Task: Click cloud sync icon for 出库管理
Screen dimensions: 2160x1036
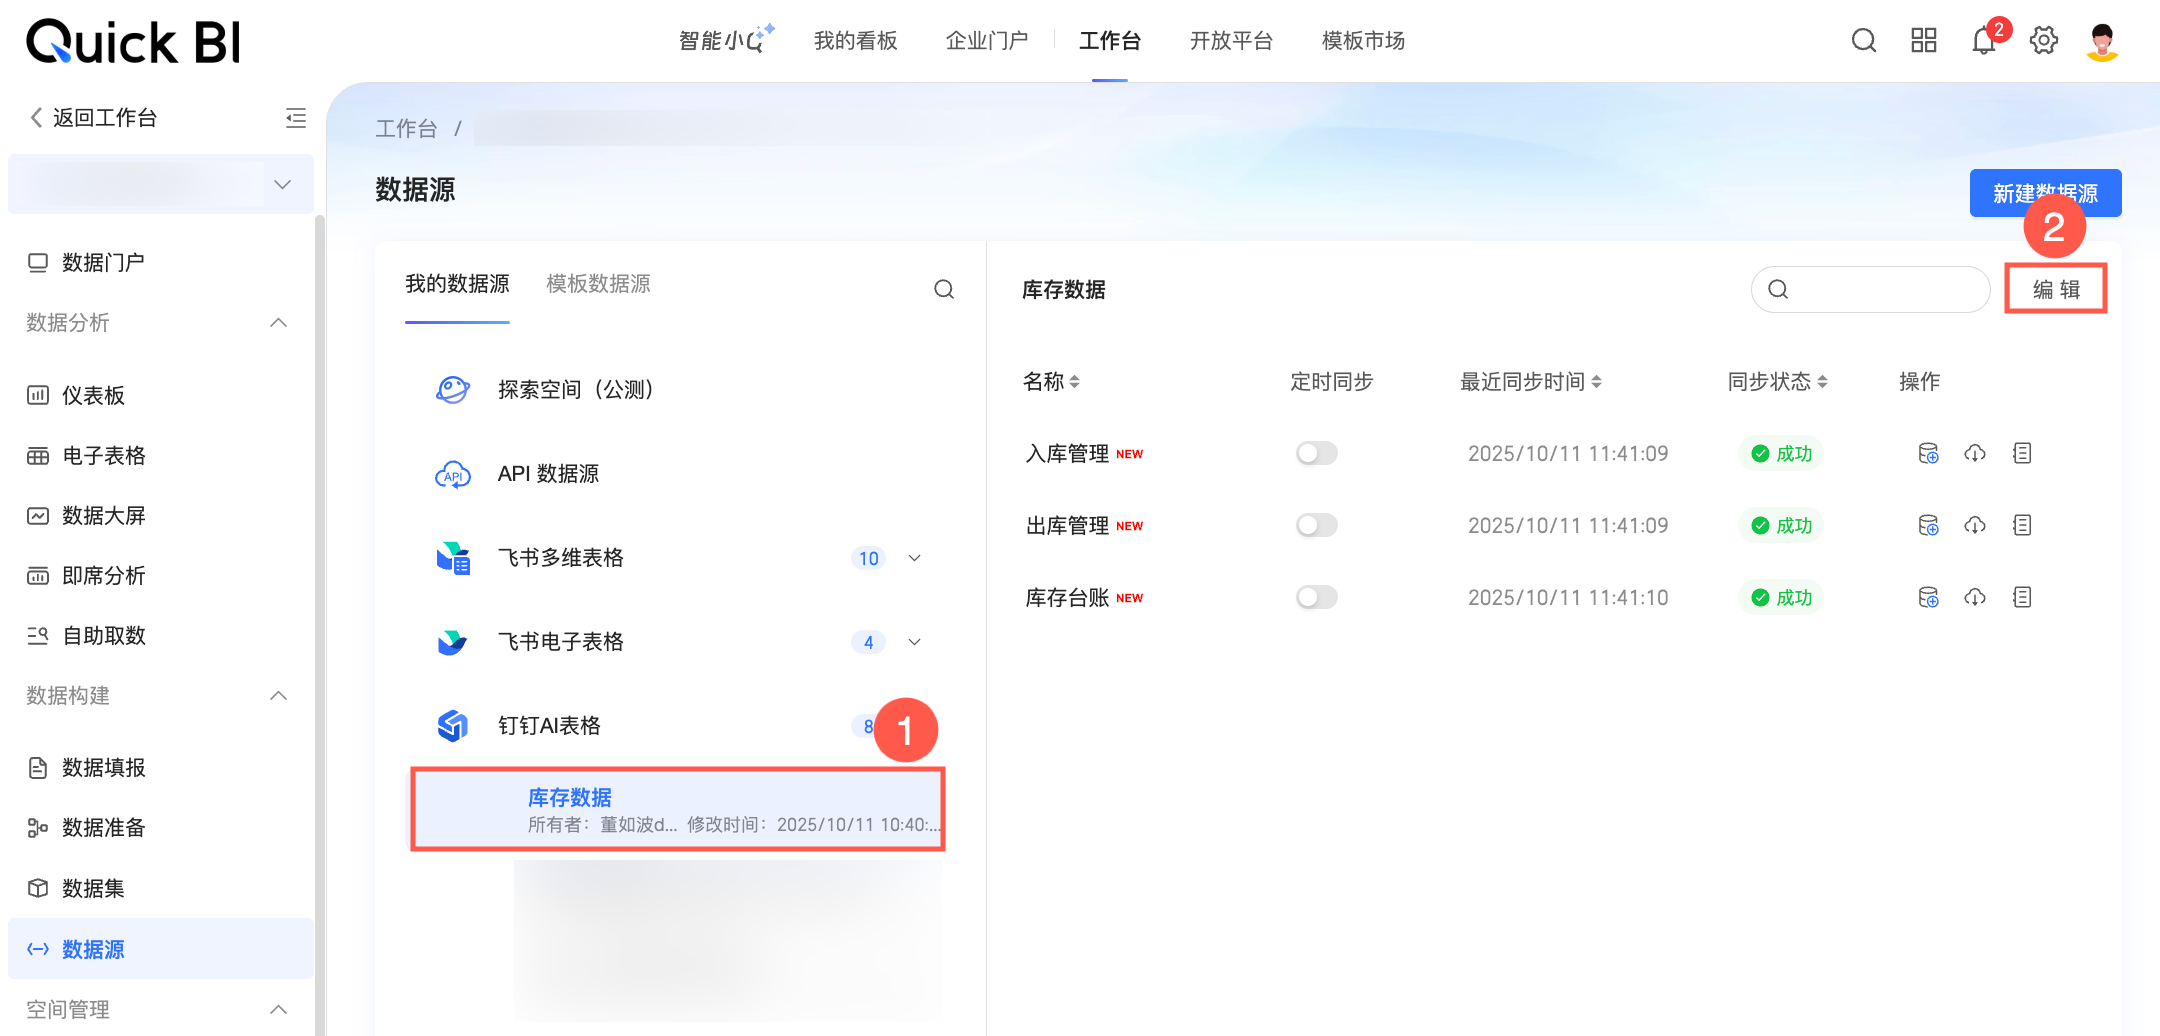Action: point(1975,526)
